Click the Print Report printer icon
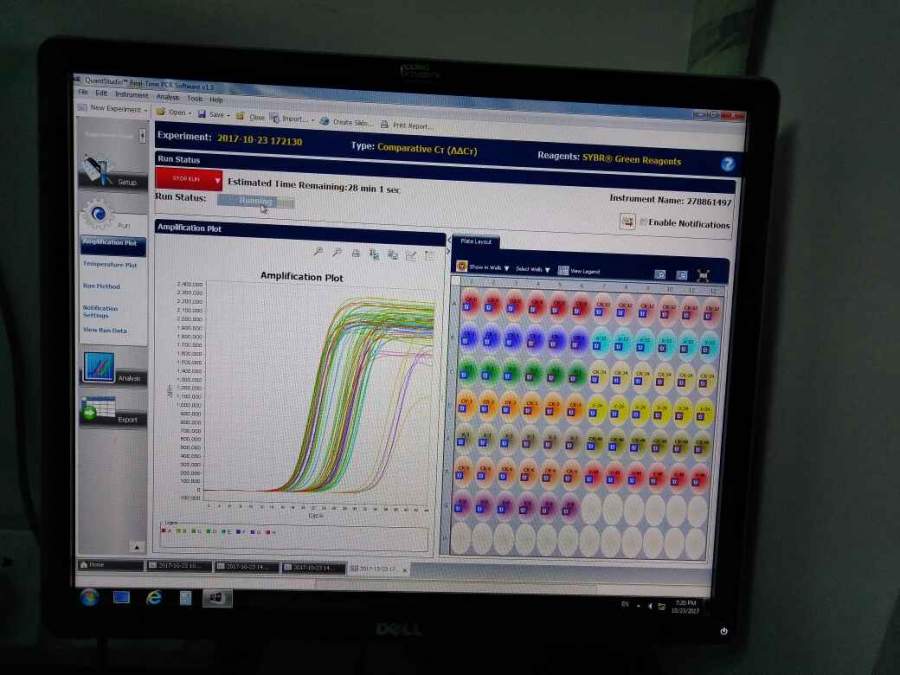Image resolution: width=900 pixels, height=675 pixels. point(385,124)
